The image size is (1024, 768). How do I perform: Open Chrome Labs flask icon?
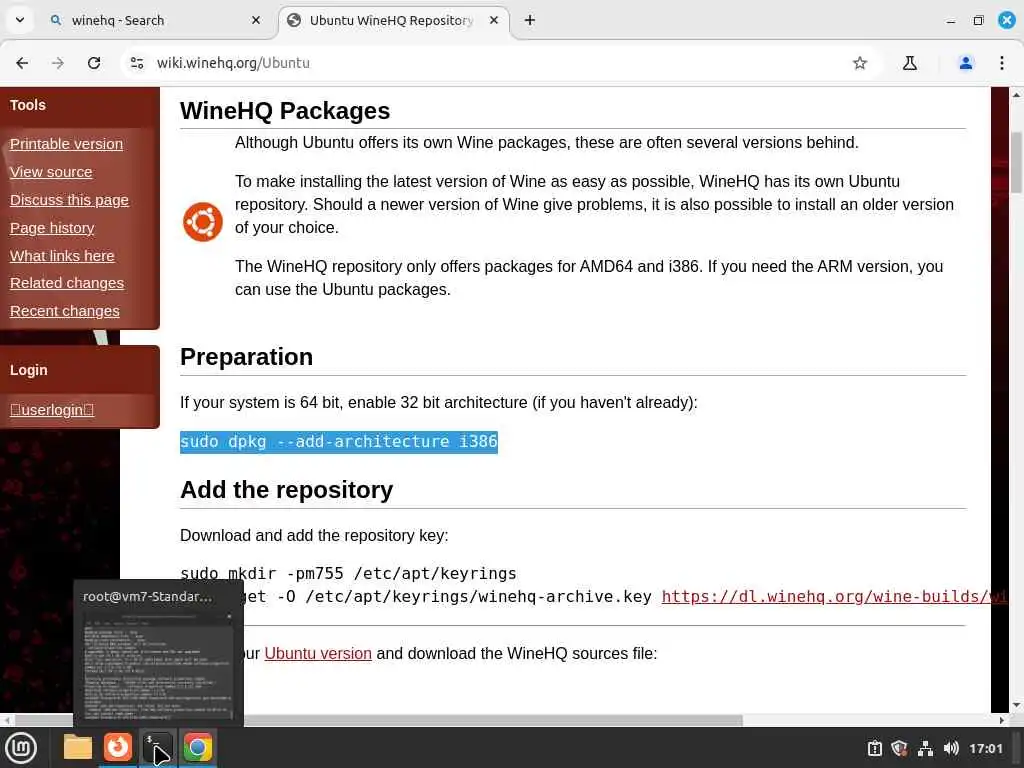pos(910,63)
